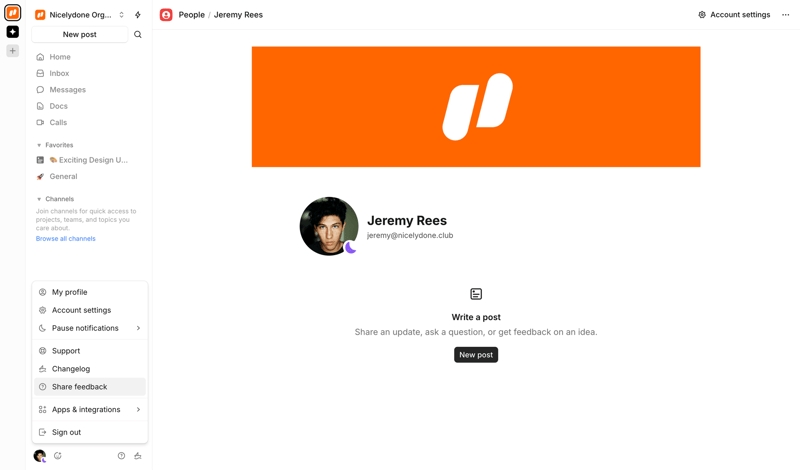Click the black New post button under profile

pyautogui.click(x=476, y=355)
